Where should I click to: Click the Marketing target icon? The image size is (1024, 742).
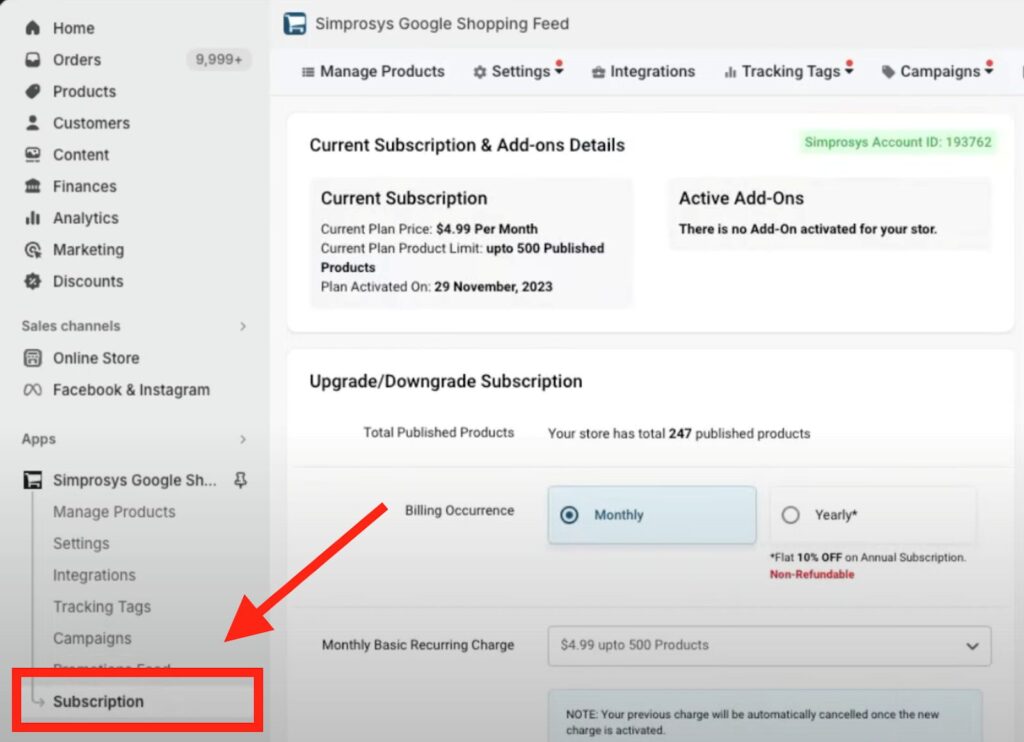click(x=33, y=250)
